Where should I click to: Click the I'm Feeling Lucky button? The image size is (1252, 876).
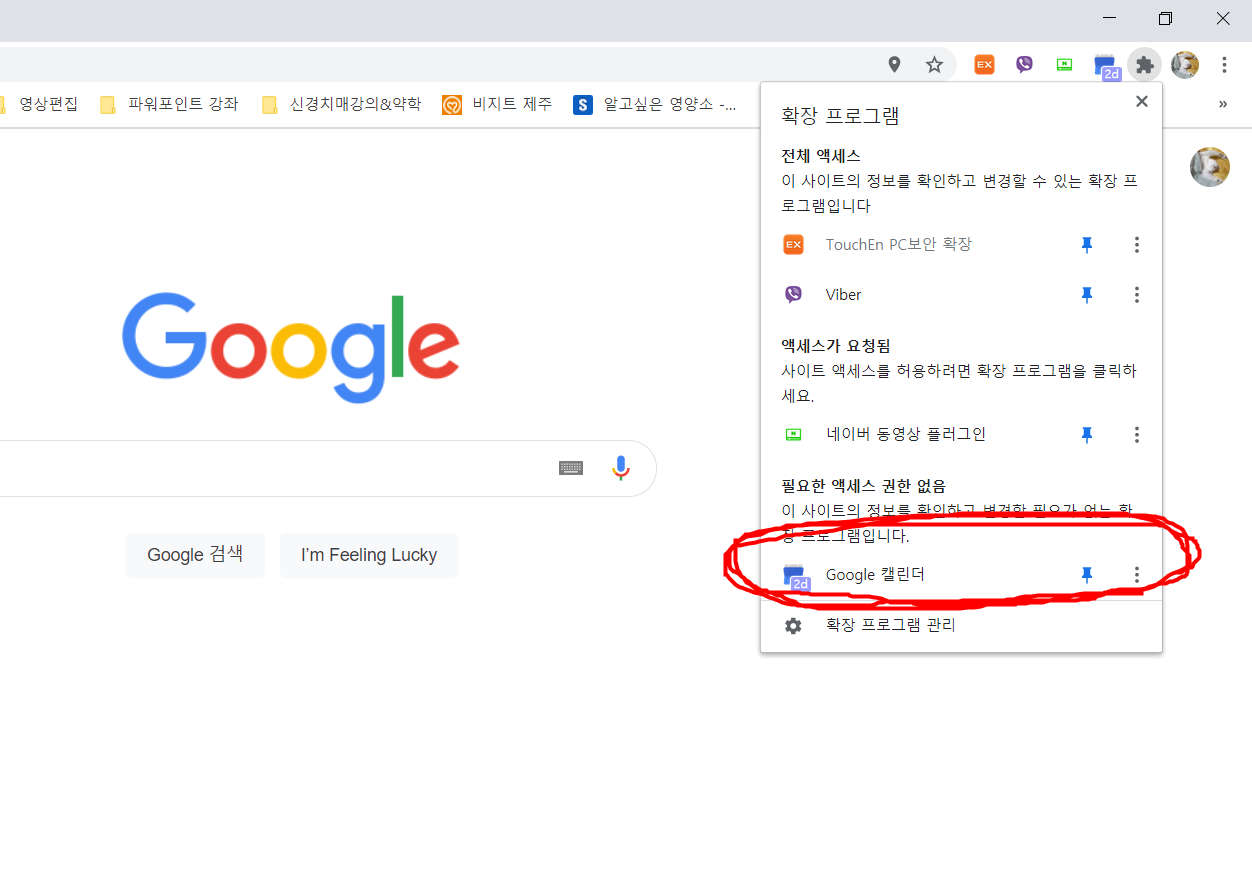tap(369, 555)
